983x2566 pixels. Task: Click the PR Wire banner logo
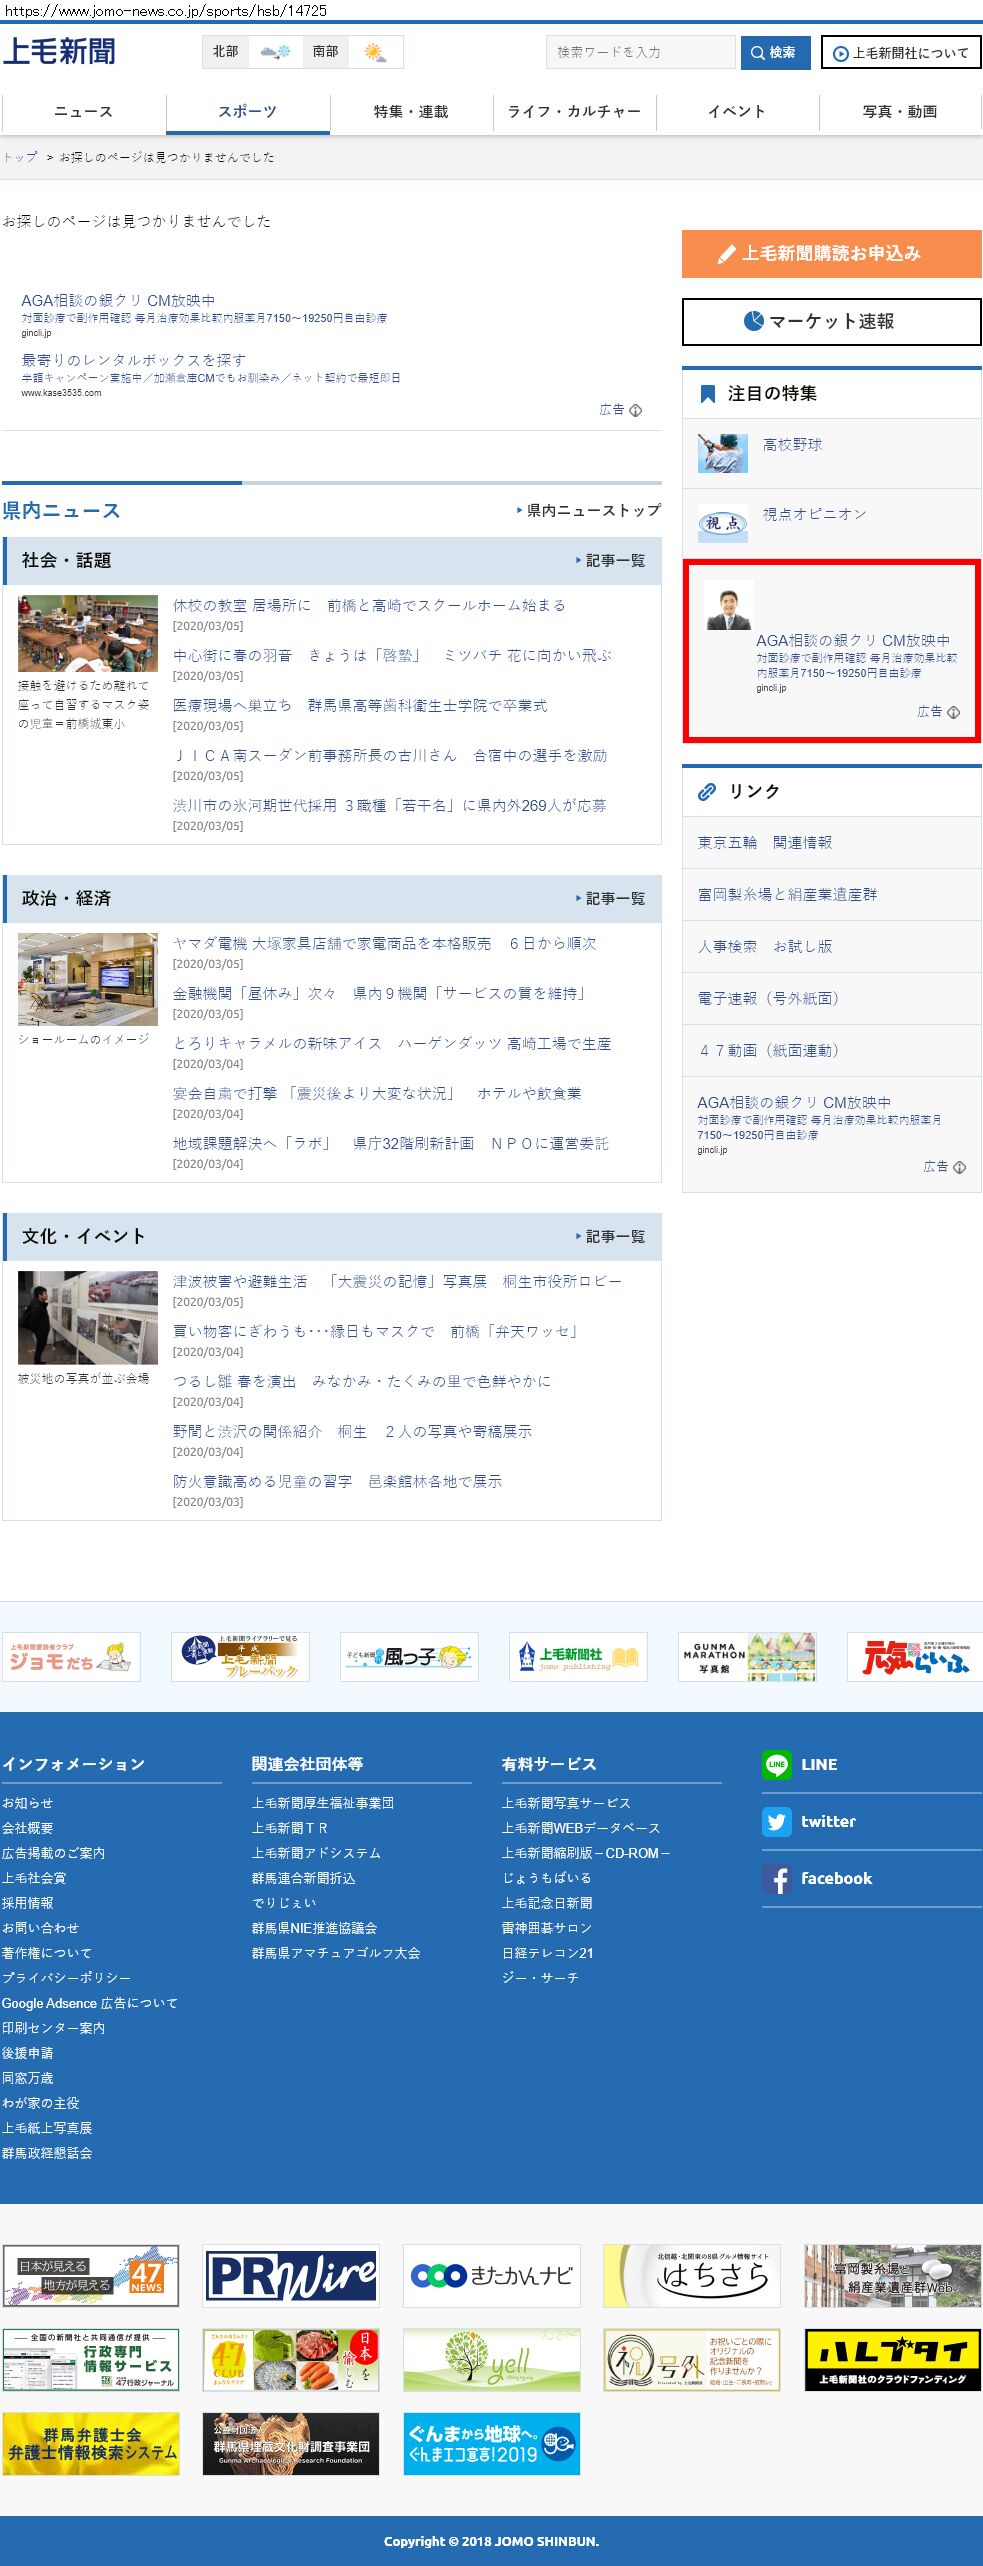(x=291, y=2275)
